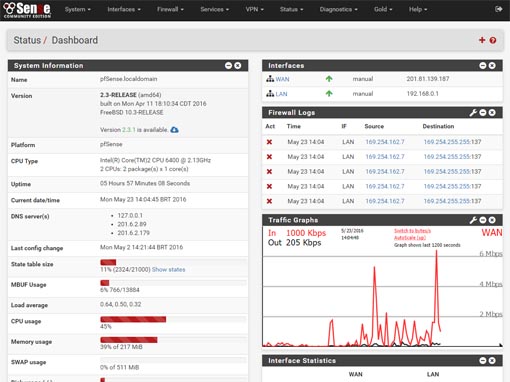Click the WAN network interface icon
510x382 pixels.
click(x=270, y=79)
